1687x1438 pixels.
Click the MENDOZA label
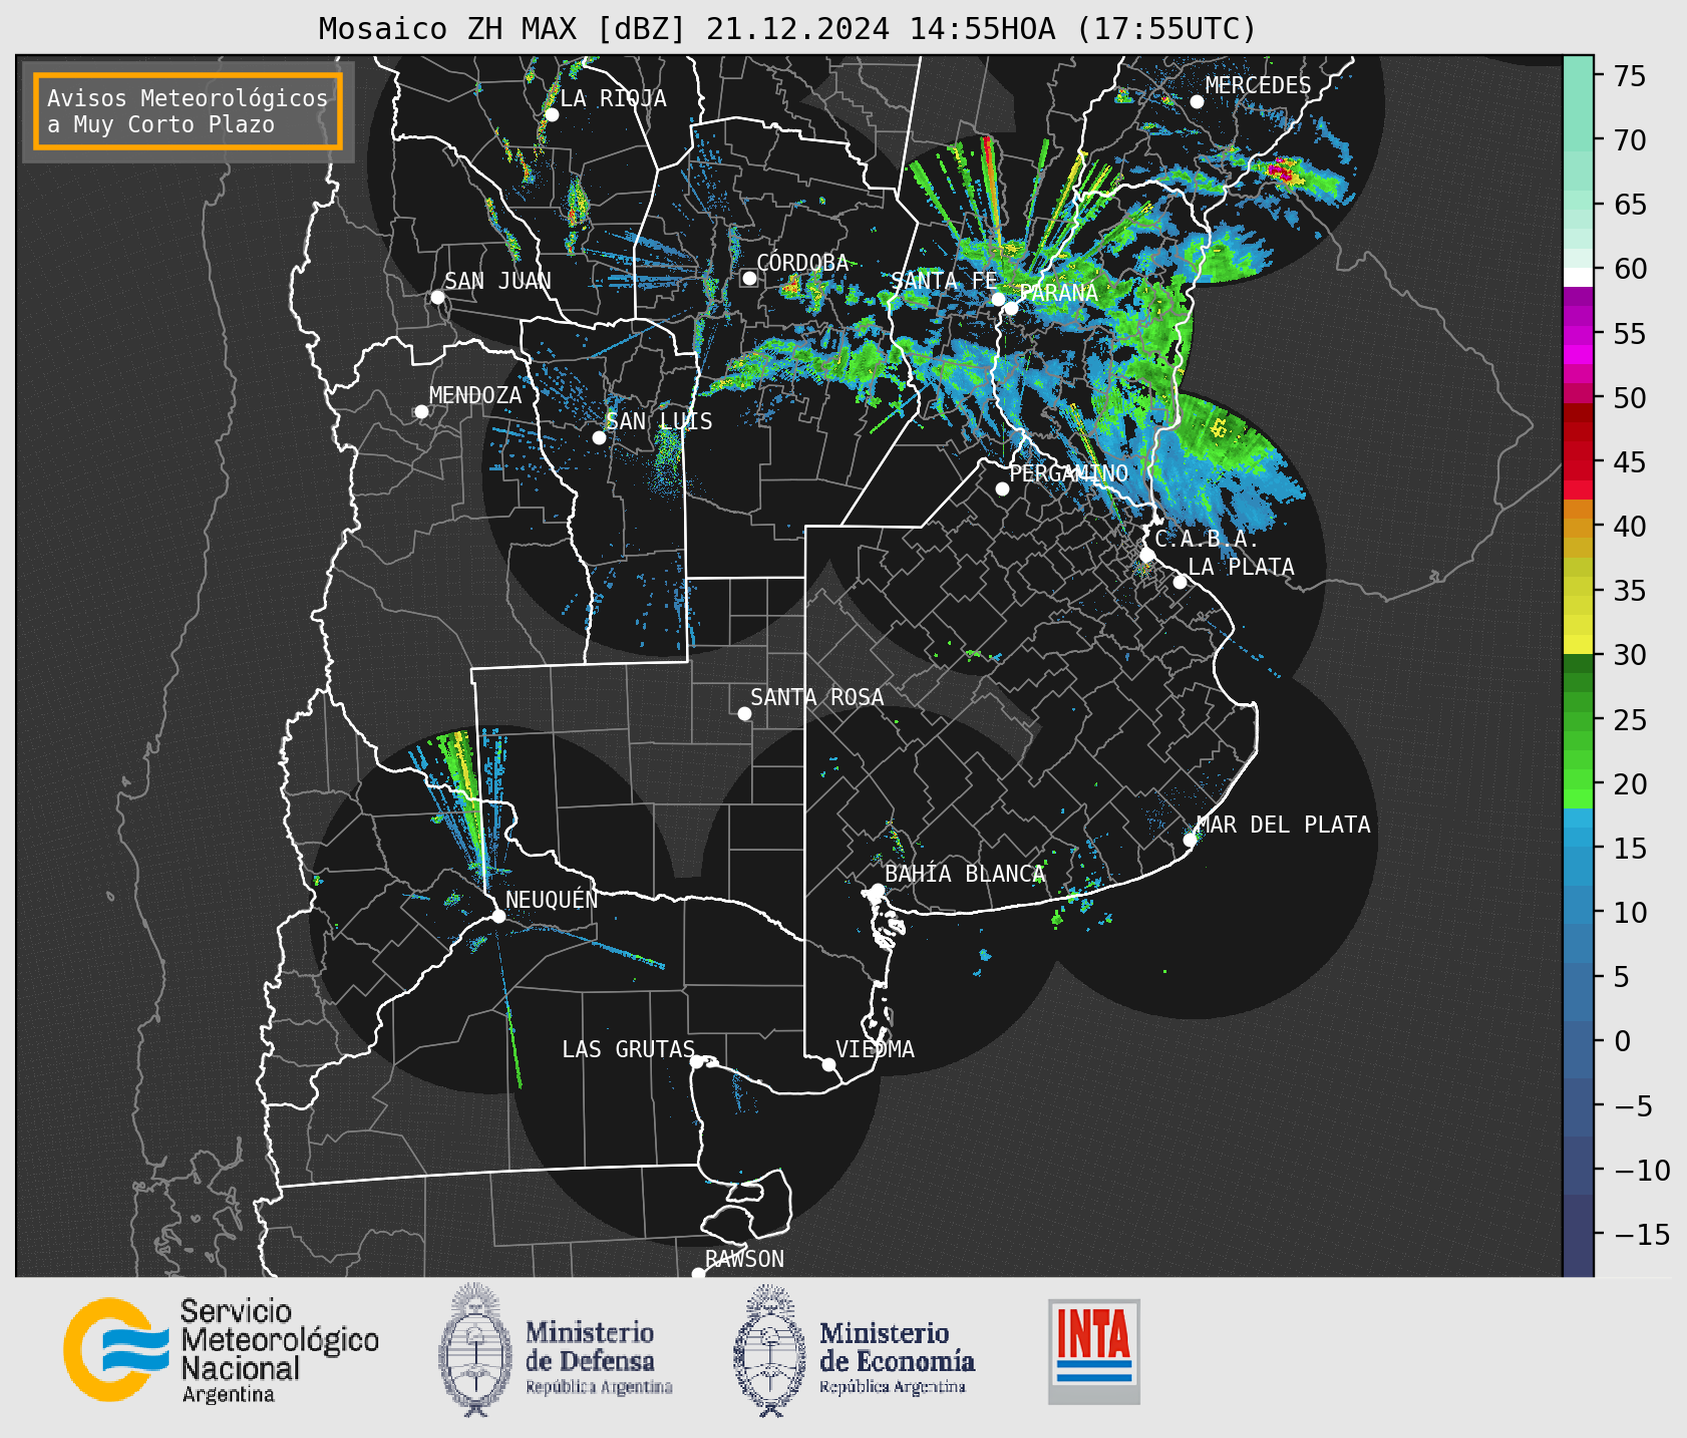tap(475, 395)
